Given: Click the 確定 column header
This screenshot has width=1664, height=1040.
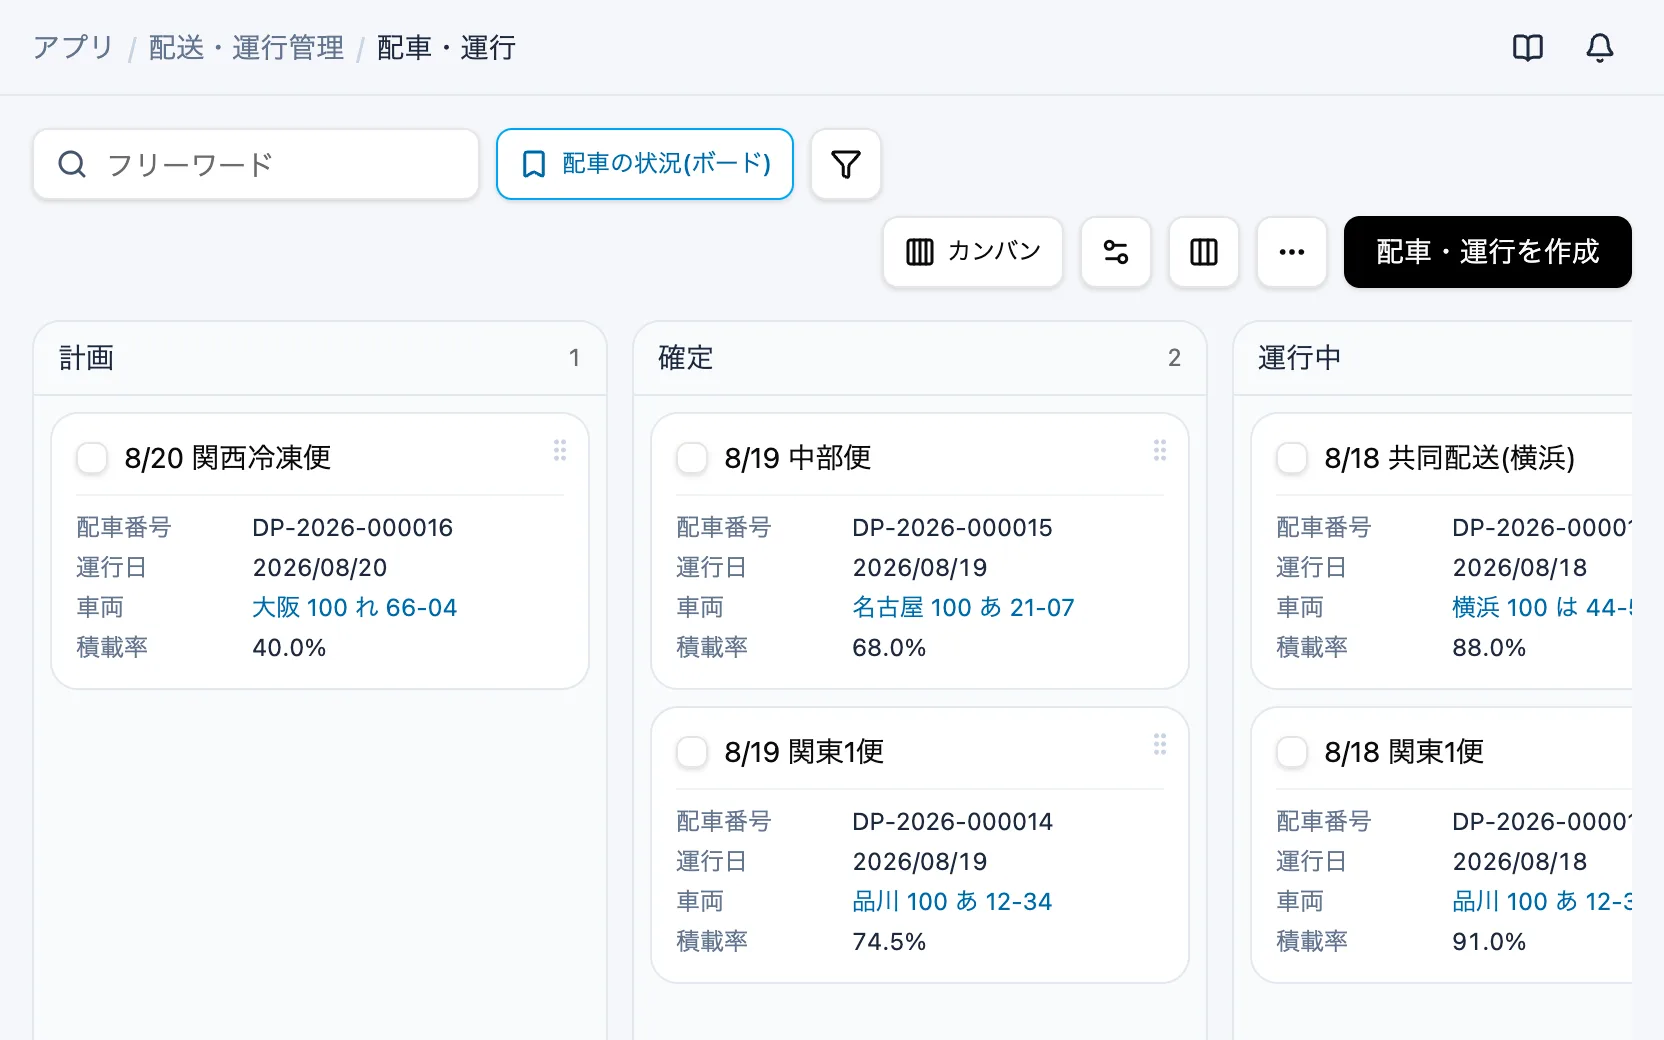Looking at the screenshot, I should click(920, 358).
